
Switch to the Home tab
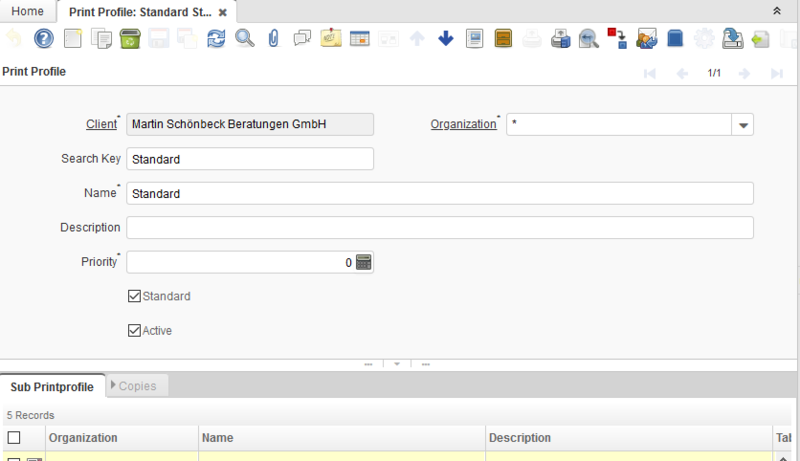[27, 11]
